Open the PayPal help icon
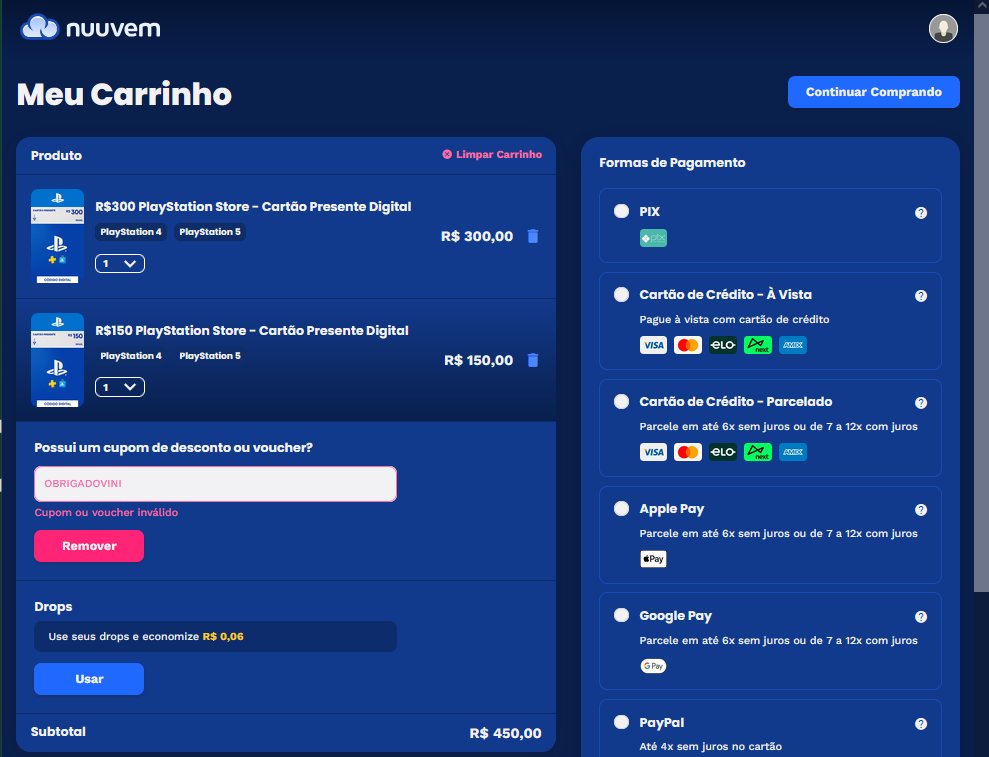Image resolution: width=989 pixels, height=757 pixels. tap(921, 724)
